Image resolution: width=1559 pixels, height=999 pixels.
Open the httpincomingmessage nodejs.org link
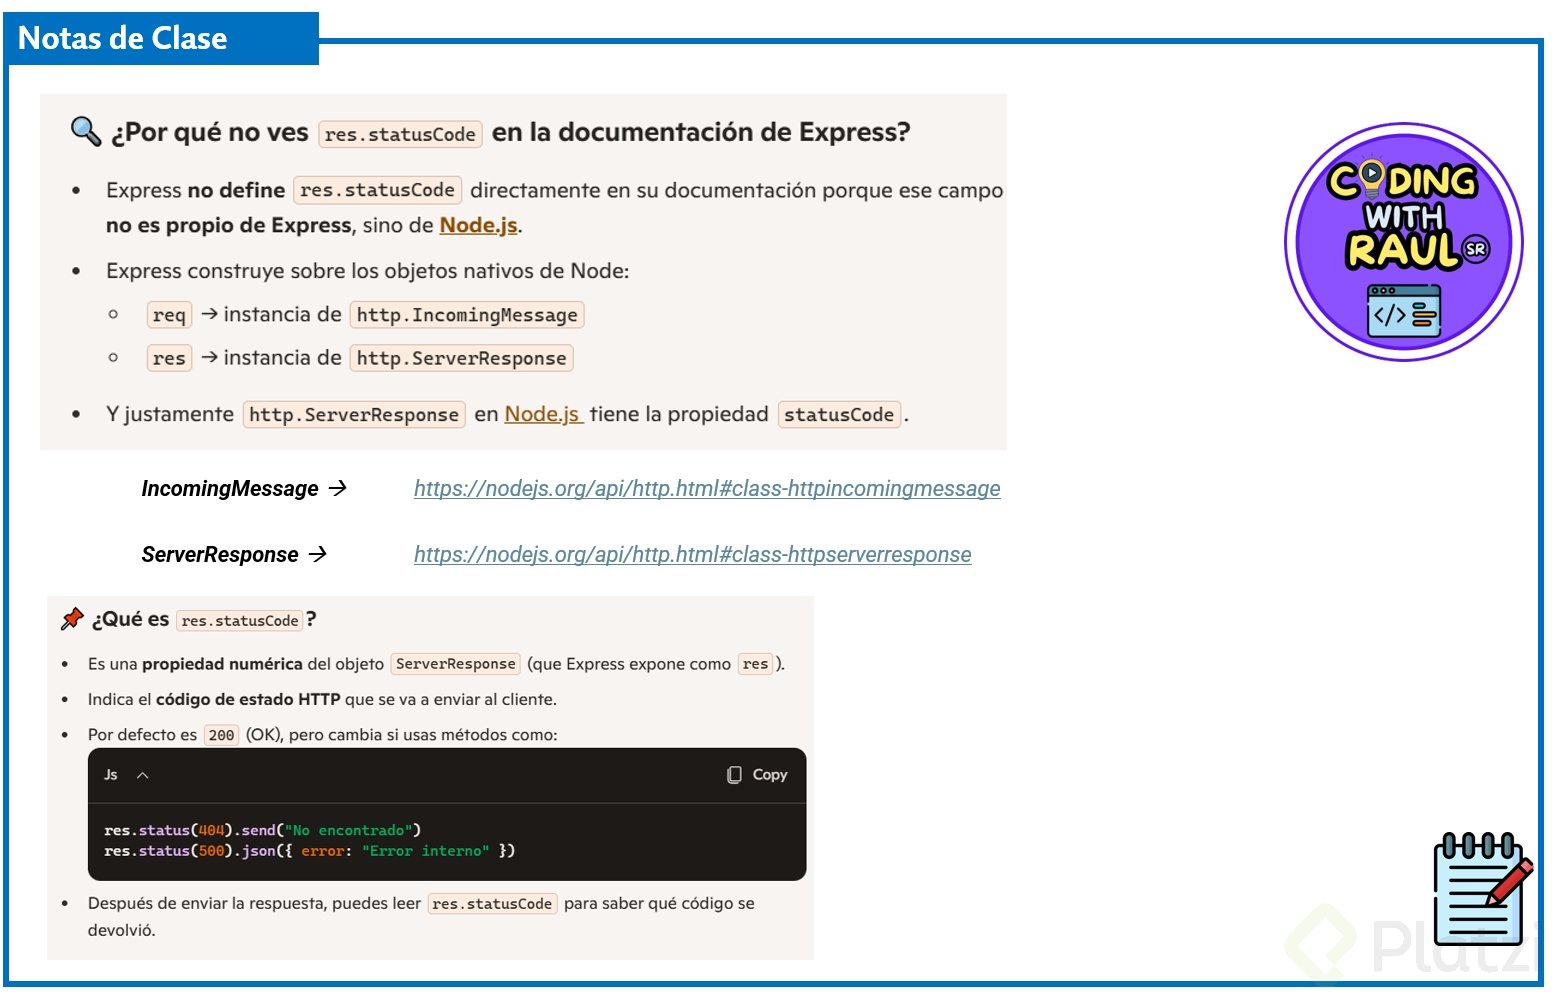(707, 488)
